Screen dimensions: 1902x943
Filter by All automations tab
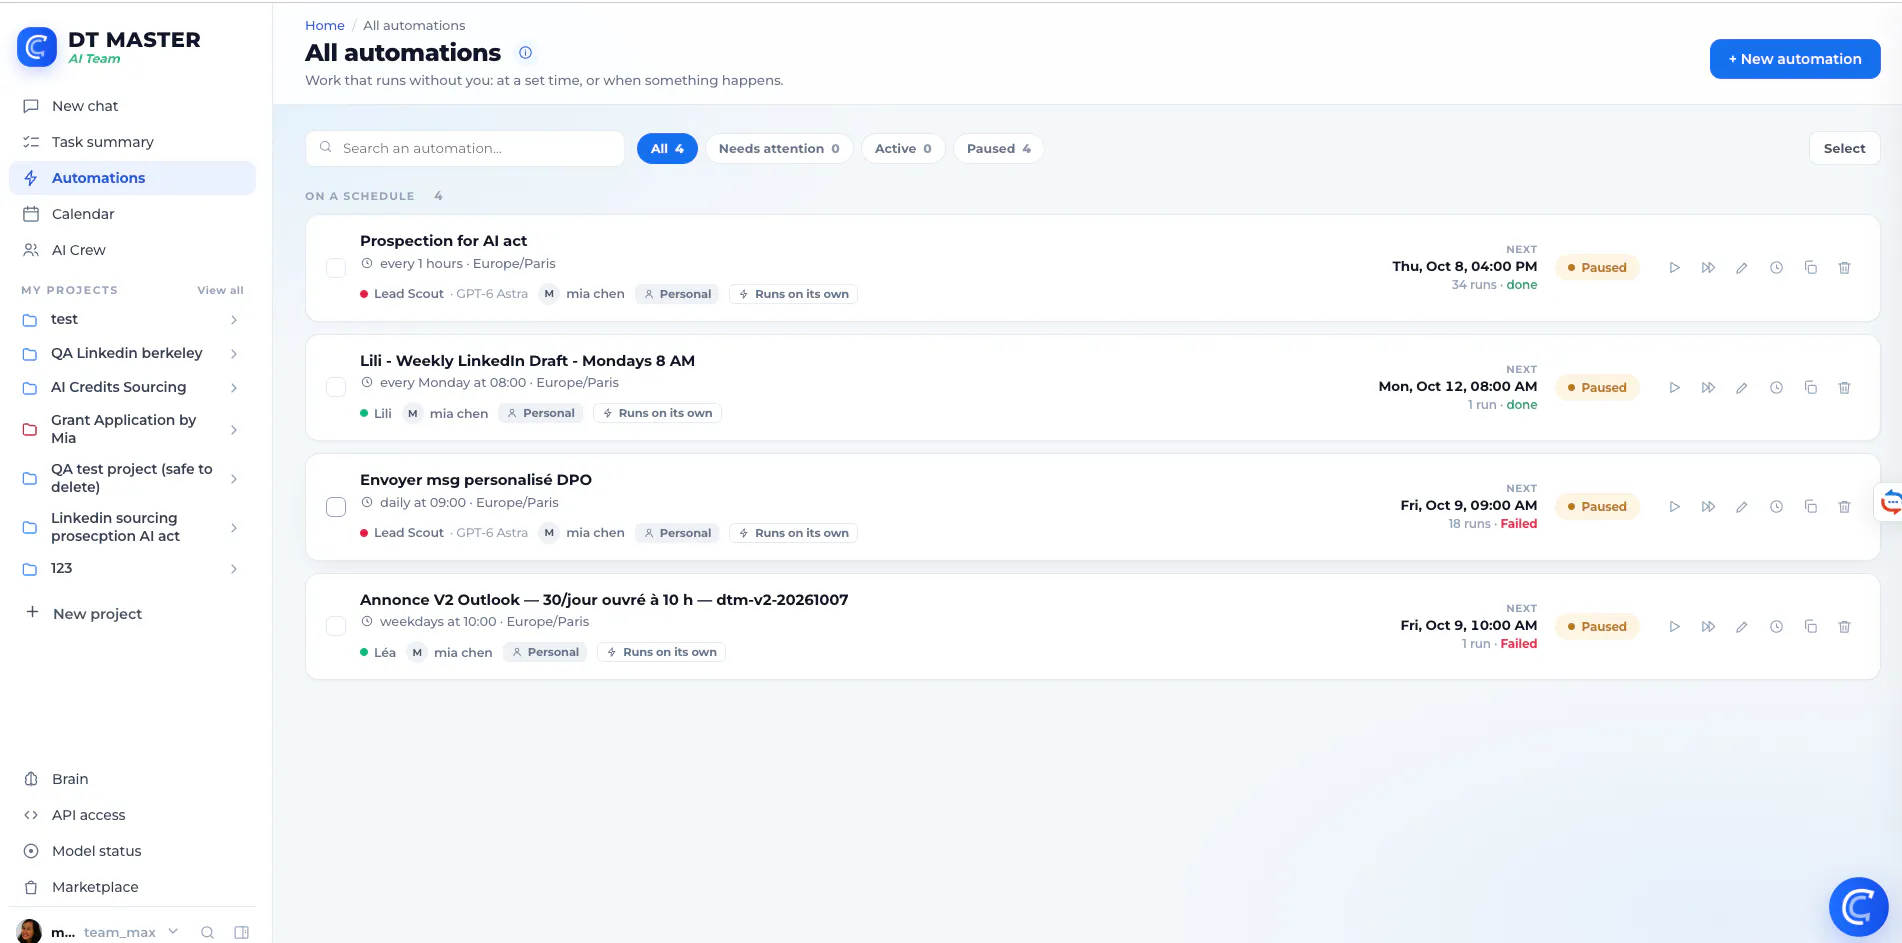667,149
